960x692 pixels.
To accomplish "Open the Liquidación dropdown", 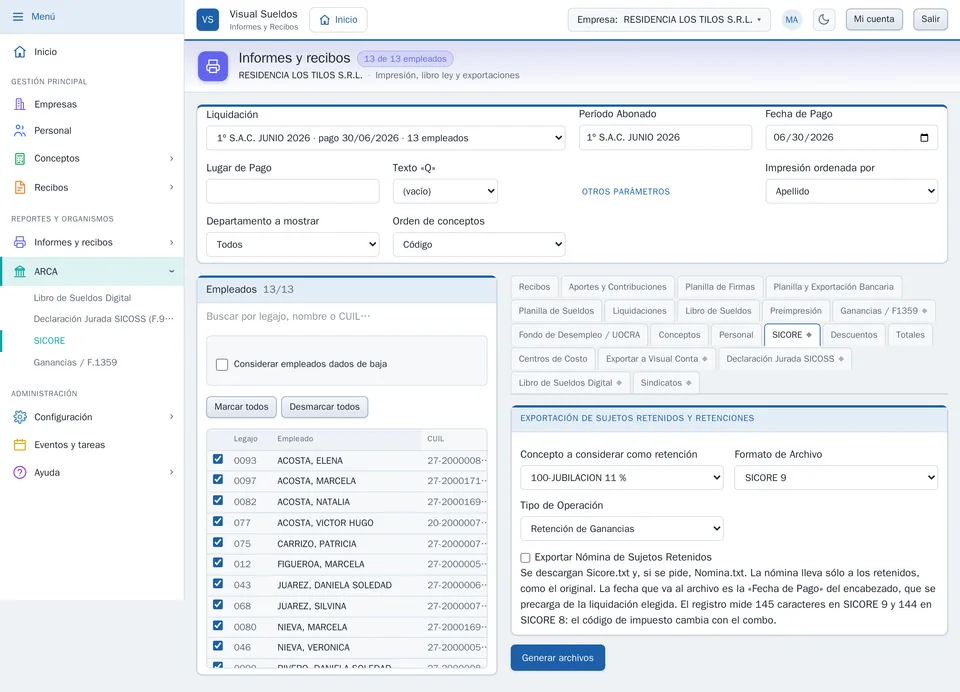I will (x=386, y=138).
